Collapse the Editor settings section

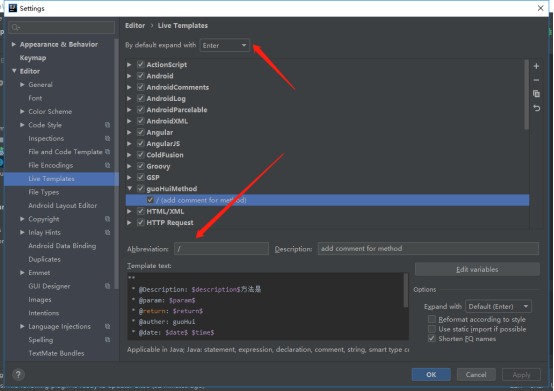(x=14, y=71)
